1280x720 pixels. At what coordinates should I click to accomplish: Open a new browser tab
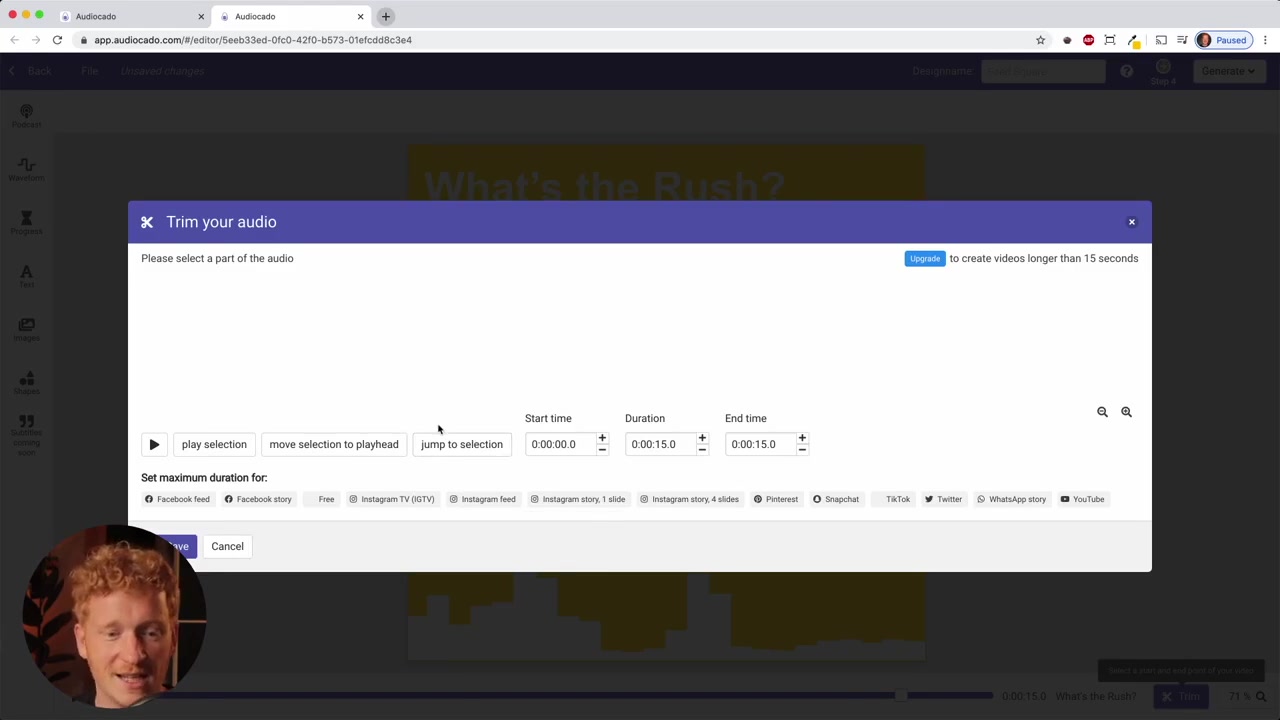pos(386,16)
